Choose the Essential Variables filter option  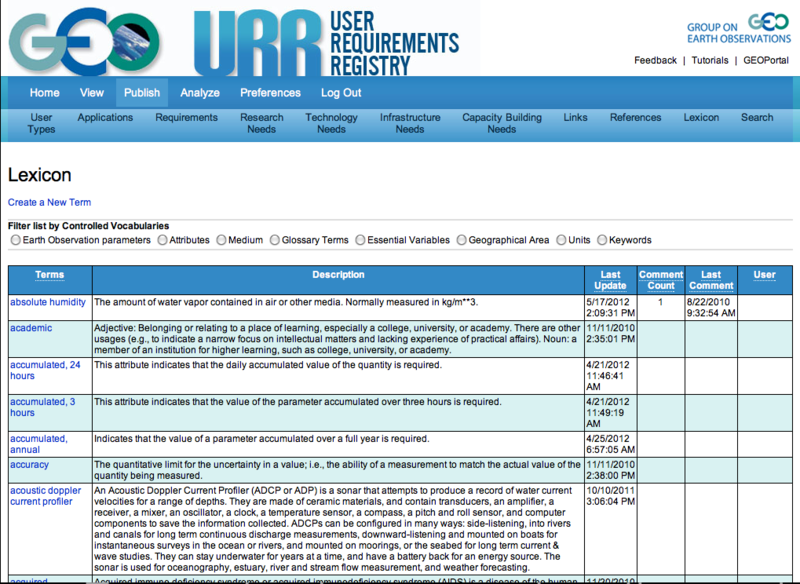pos(360,240)
